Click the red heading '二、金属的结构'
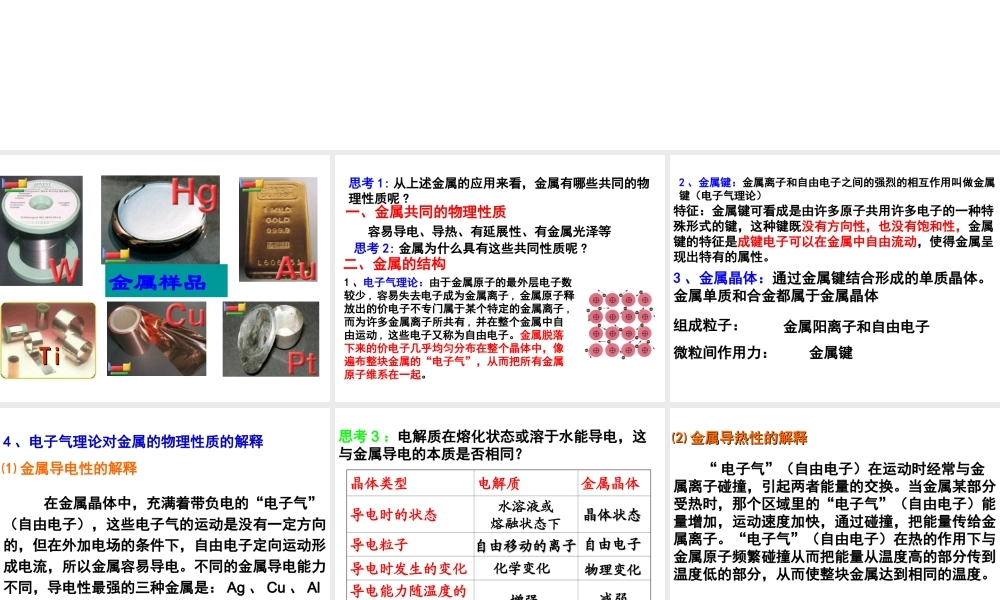1000x600 pixels. 395,264
